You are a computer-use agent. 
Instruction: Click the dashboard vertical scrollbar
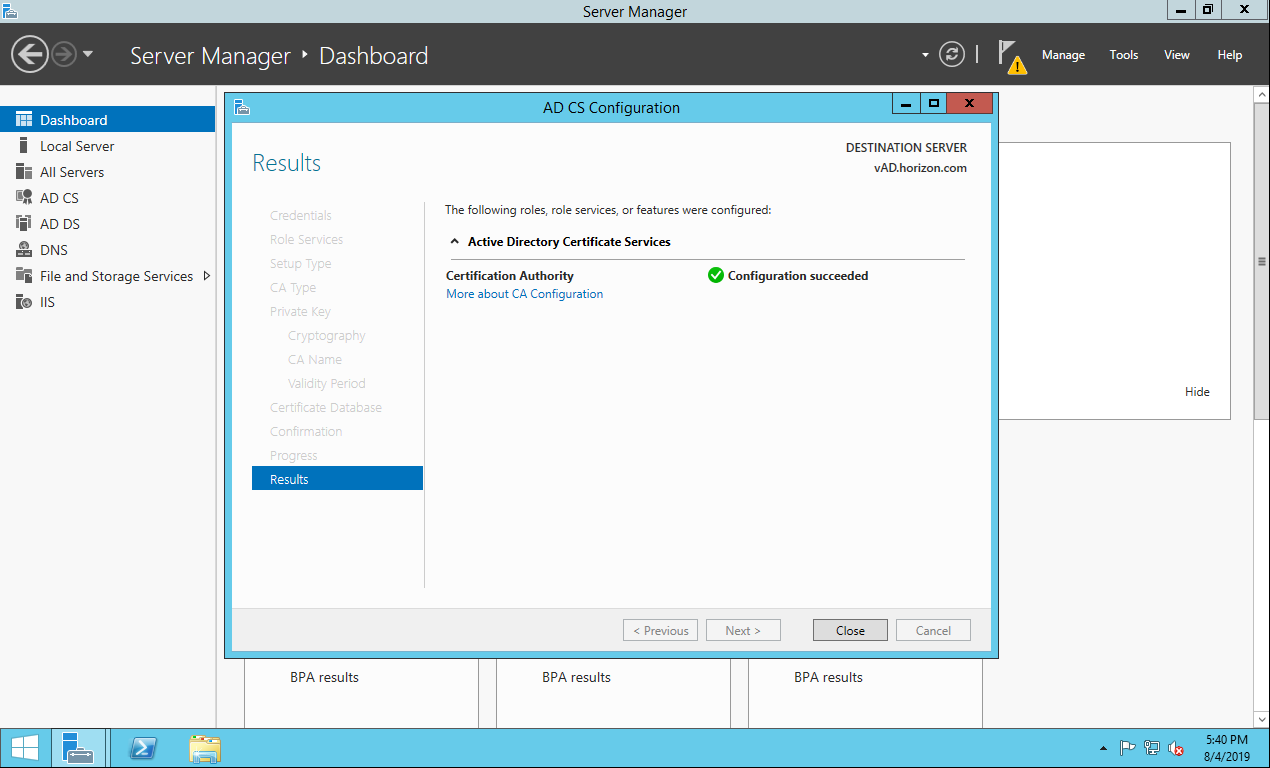(x=1261, y=262)
